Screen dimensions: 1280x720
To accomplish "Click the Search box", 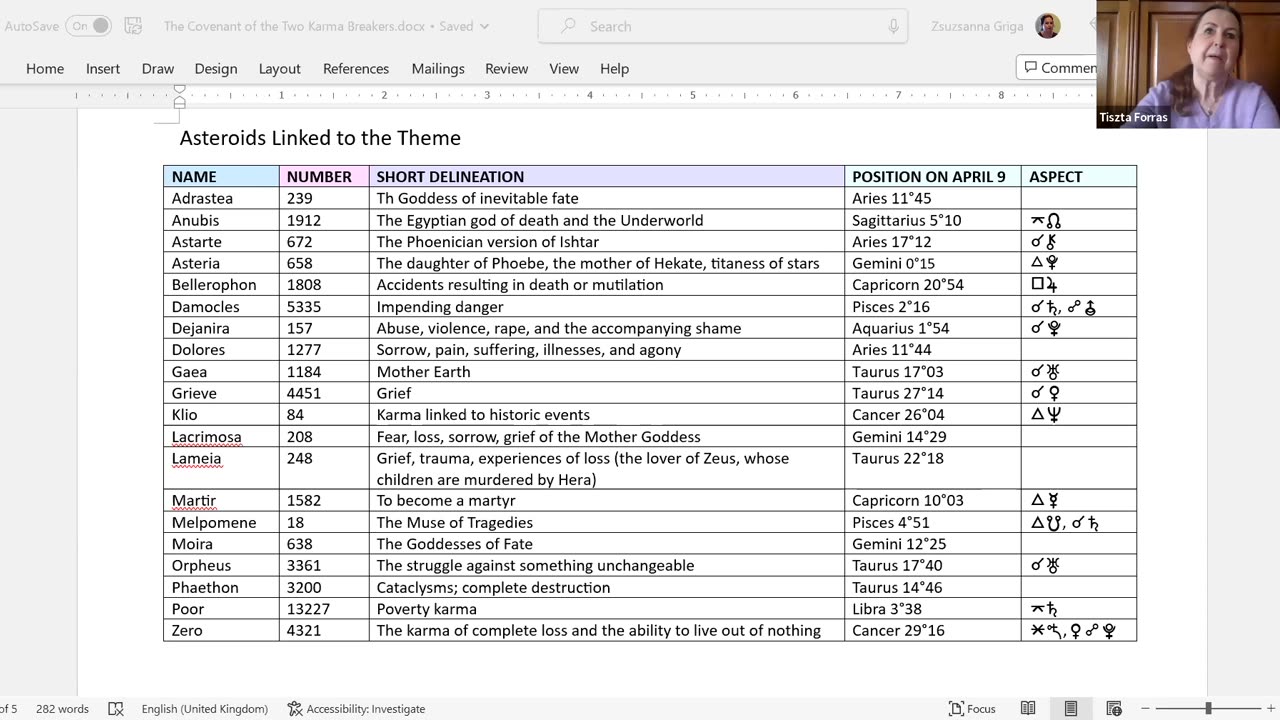I will tap(723, 26).
